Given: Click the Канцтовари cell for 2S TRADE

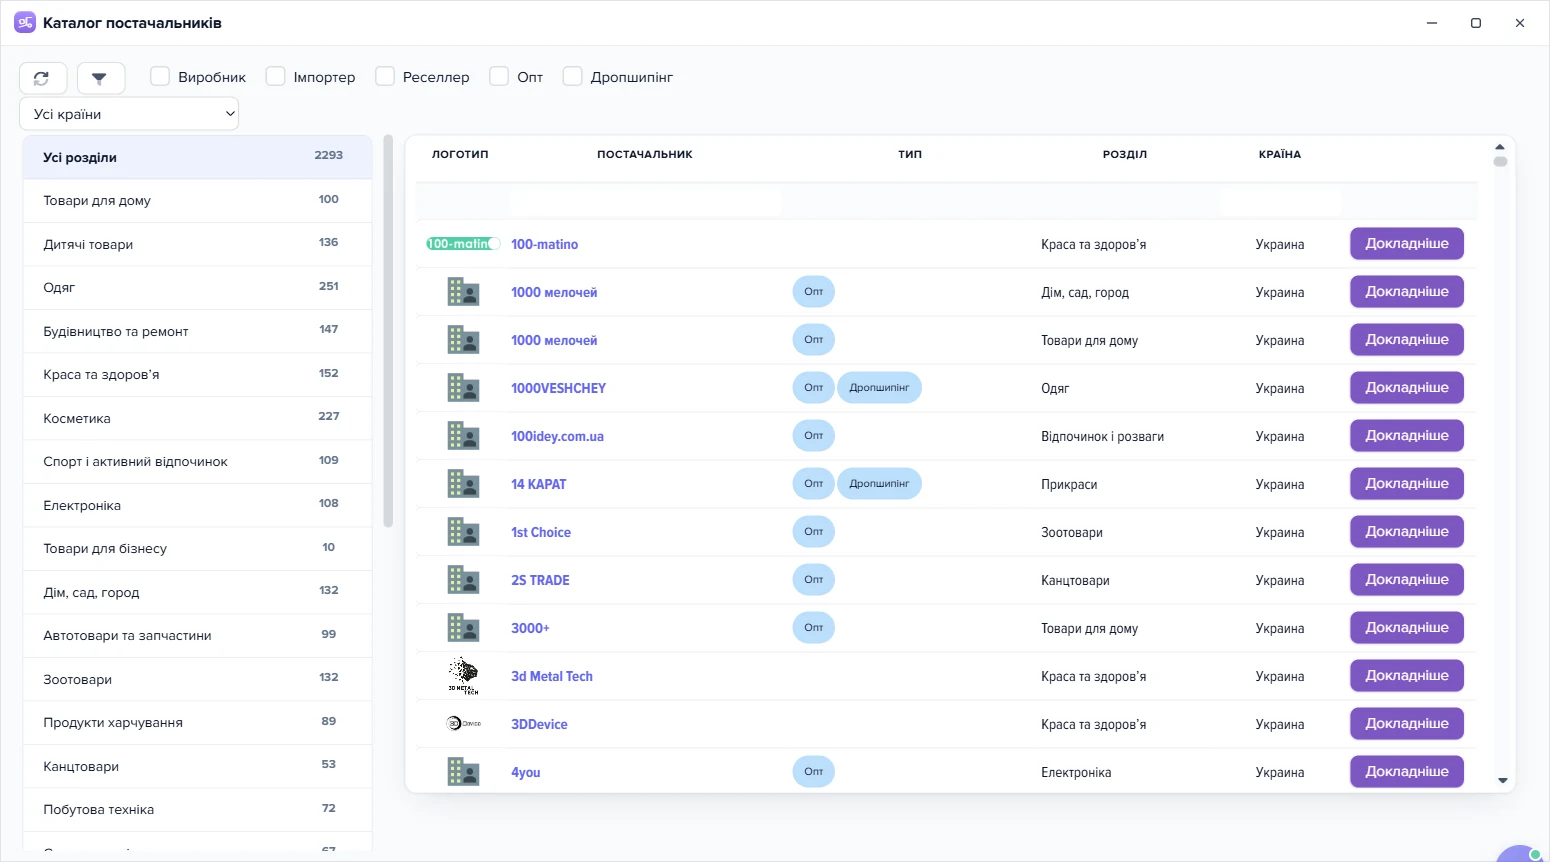Looking at the screenshot, I should point(1075,580).
